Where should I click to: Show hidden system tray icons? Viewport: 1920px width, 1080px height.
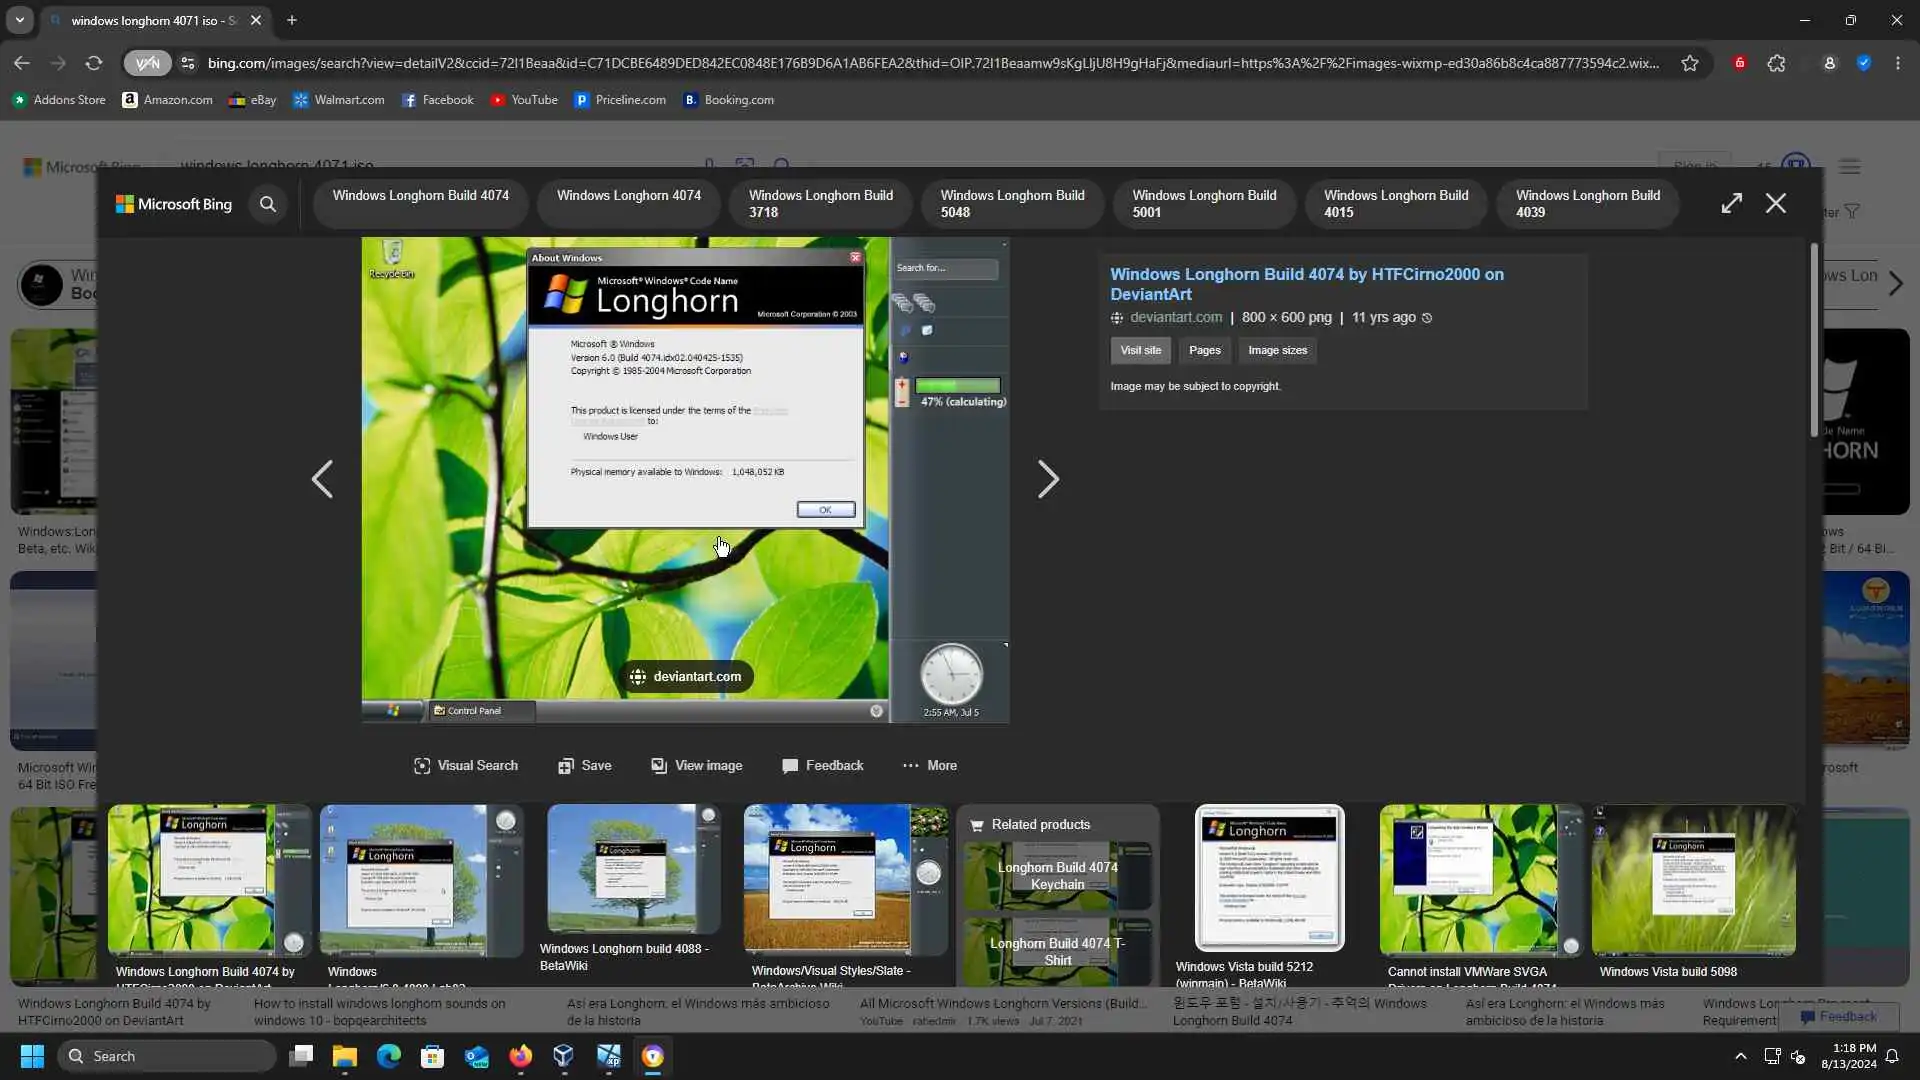click(1740, 1056)
